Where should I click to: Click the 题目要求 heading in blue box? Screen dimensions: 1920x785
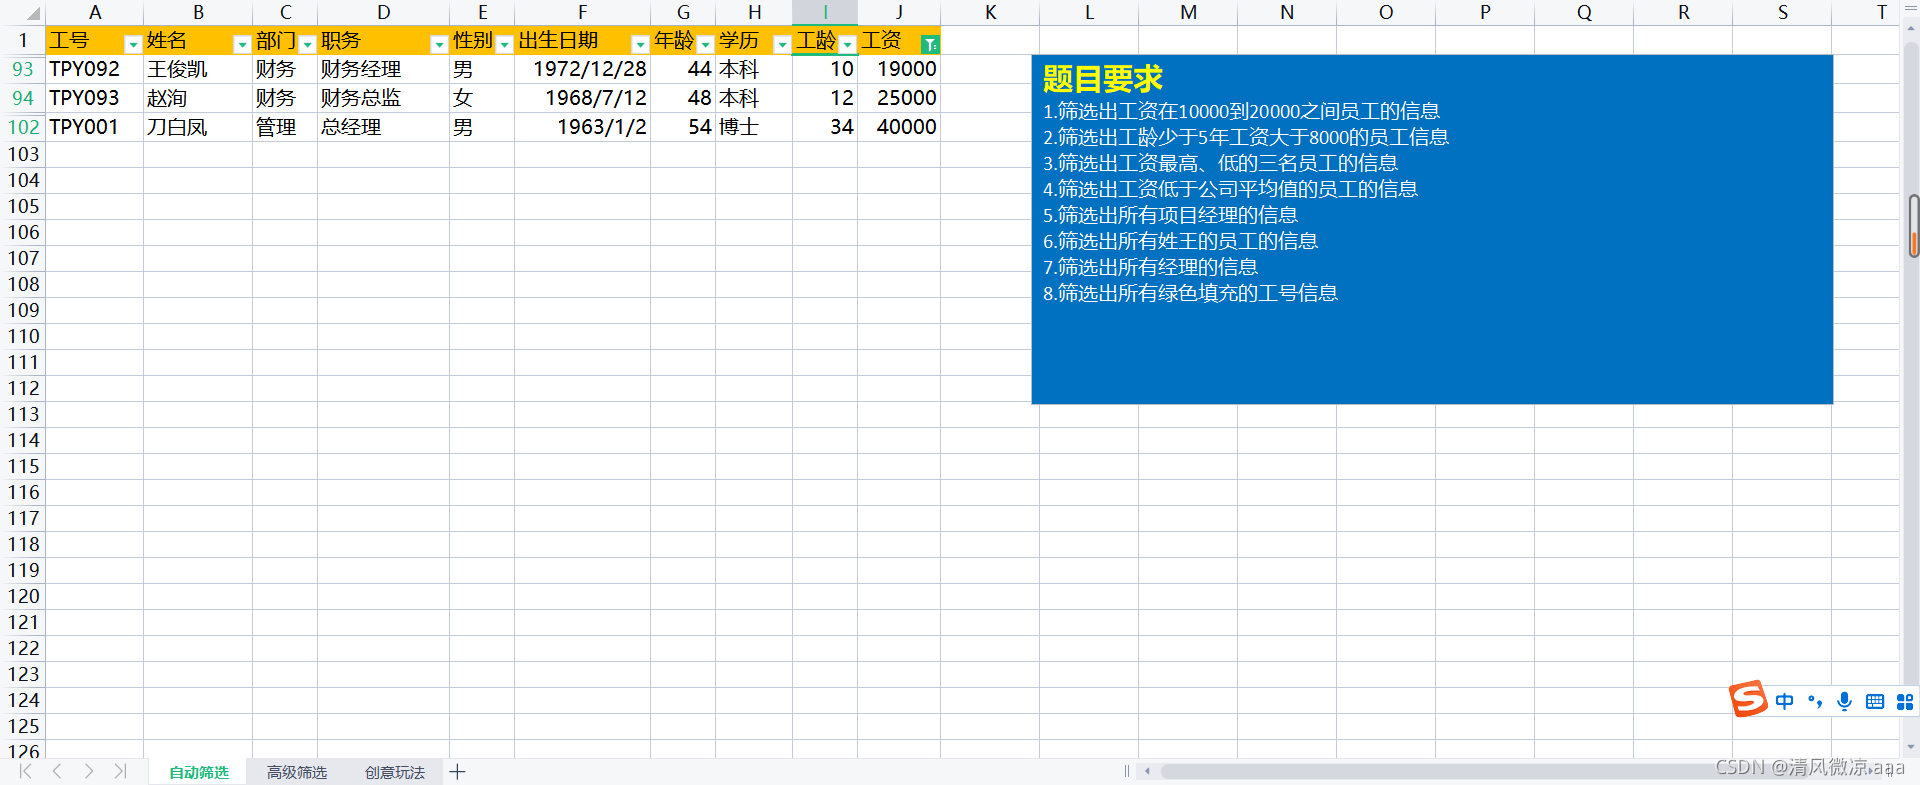pos(1102,79)
